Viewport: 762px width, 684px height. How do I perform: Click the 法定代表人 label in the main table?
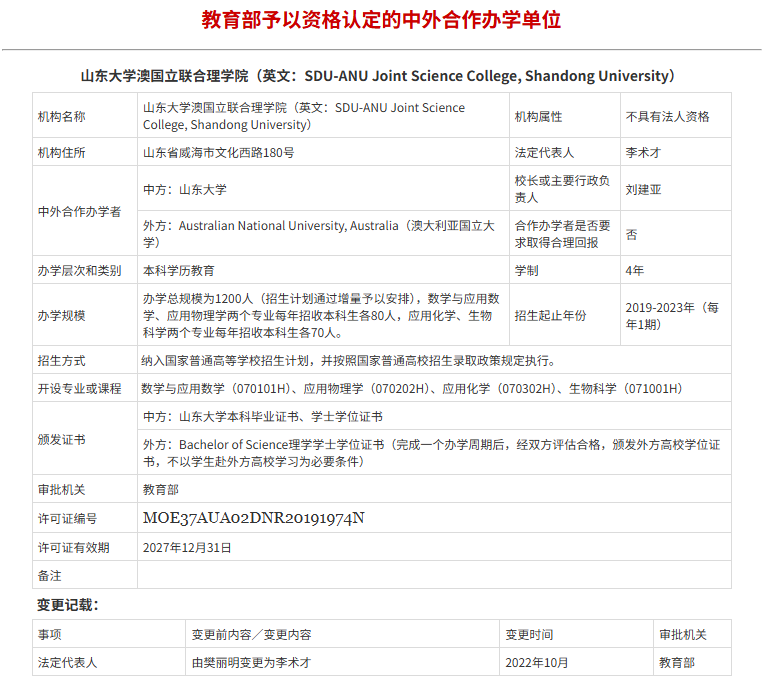click(544, 153)
